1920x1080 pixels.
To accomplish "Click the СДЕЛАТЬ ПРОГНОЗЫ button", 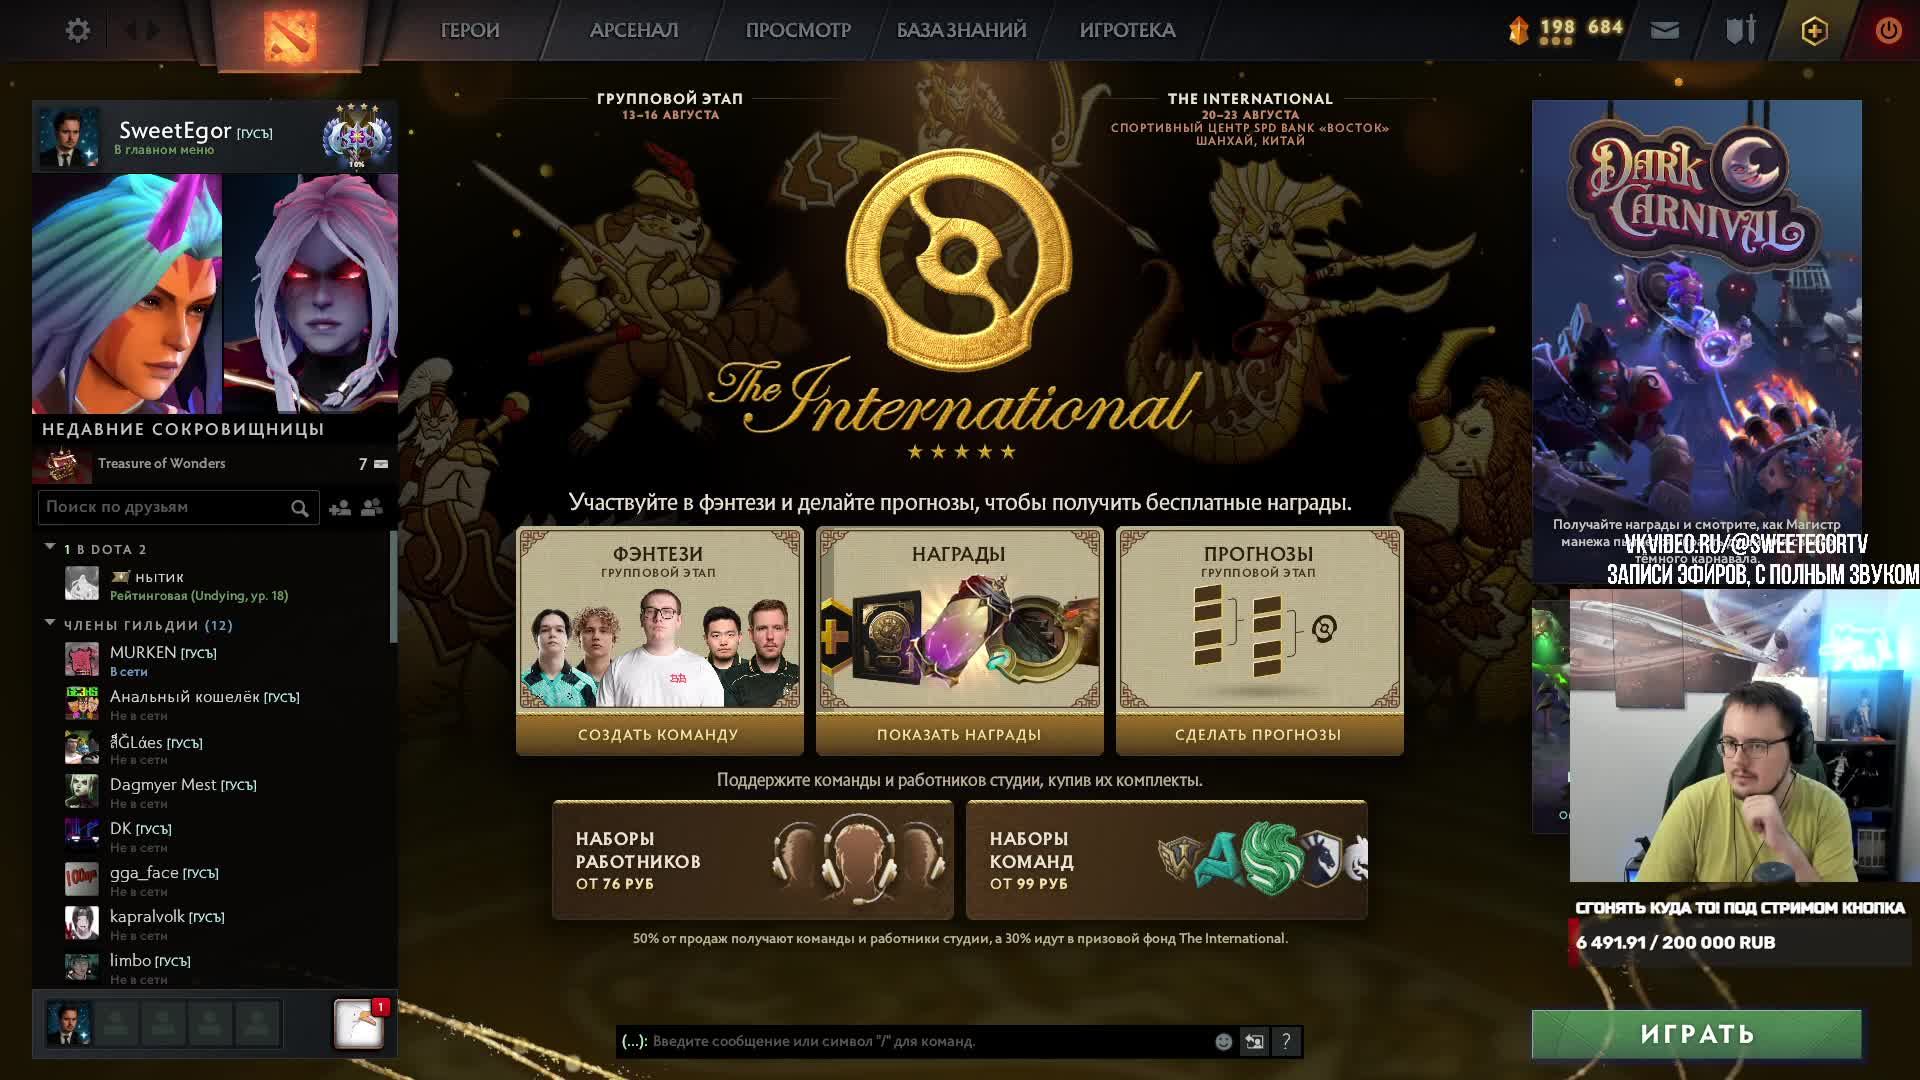I will click(x=1259, y=735).
